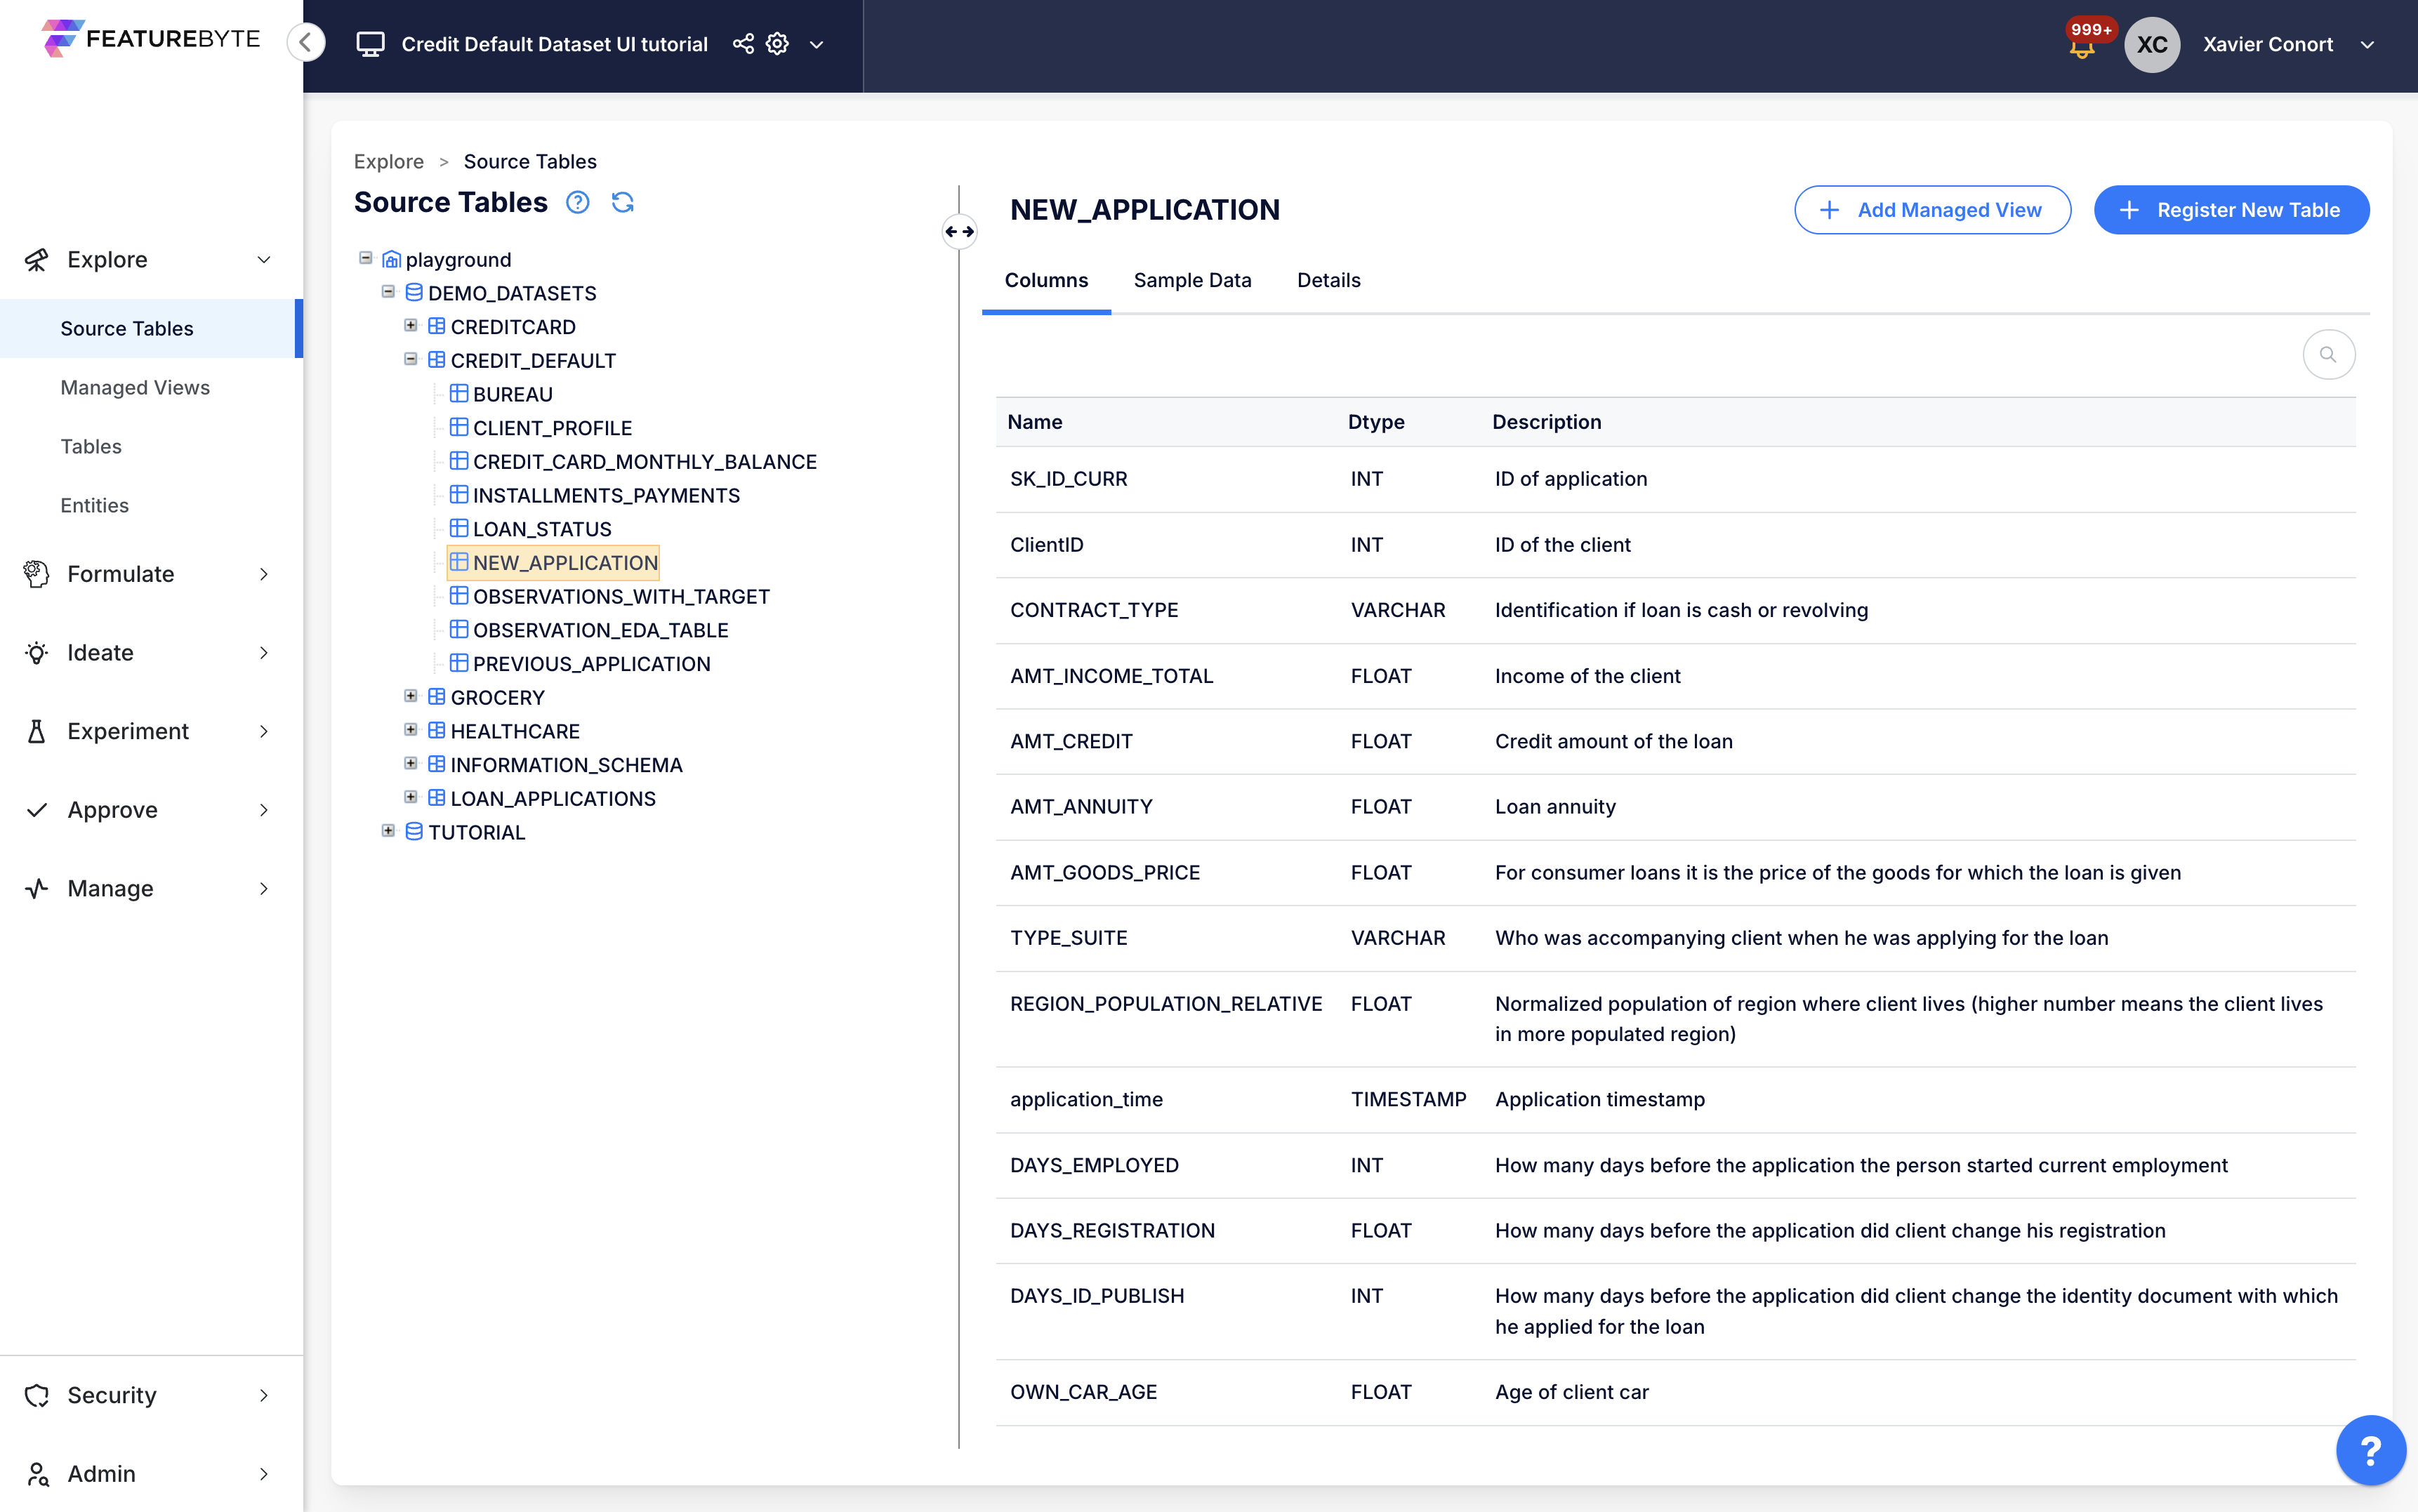
Task: Switch to the Sample Data tab
Action: tap(1192, 280)
